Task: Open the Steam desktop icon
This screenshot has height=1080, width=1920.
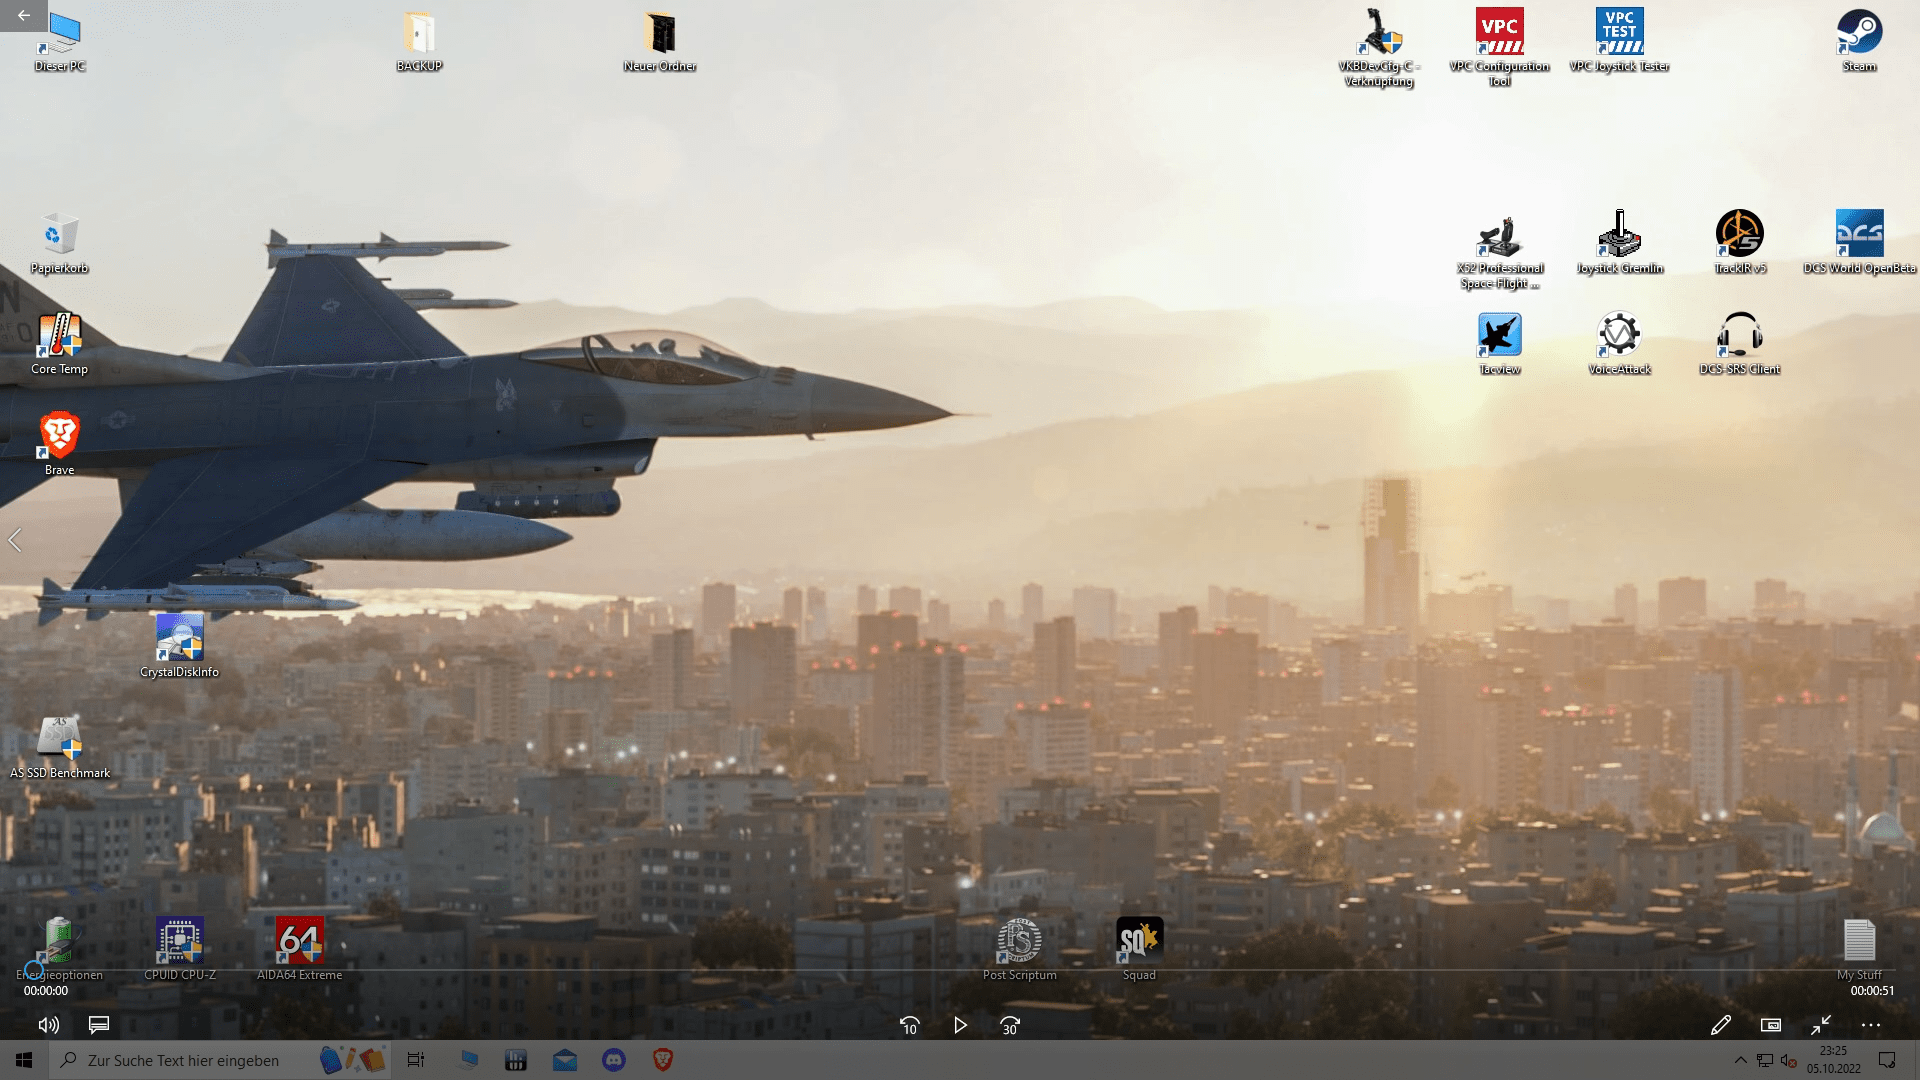Action: pos(1859,42)
